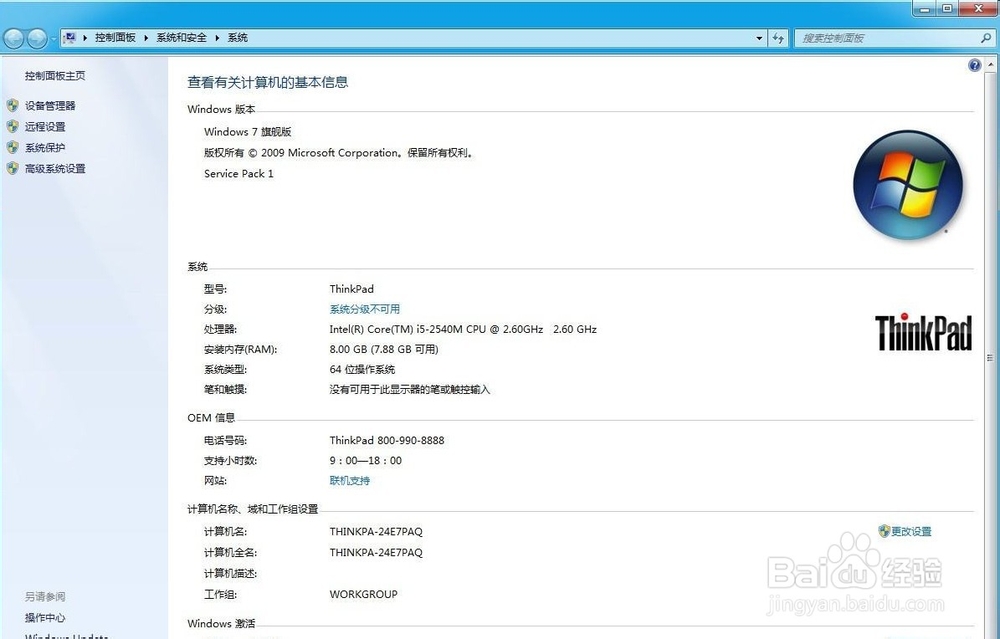
Task: Maximize the System window
Action: [948, 8]
